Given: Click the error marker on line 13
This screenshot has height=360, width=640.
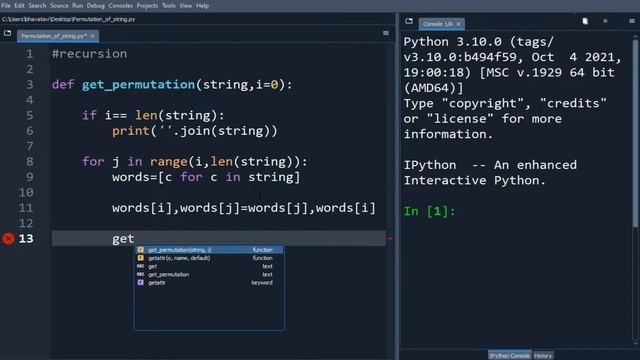Looking at the screenshot, I should click(x=8, y=238).
